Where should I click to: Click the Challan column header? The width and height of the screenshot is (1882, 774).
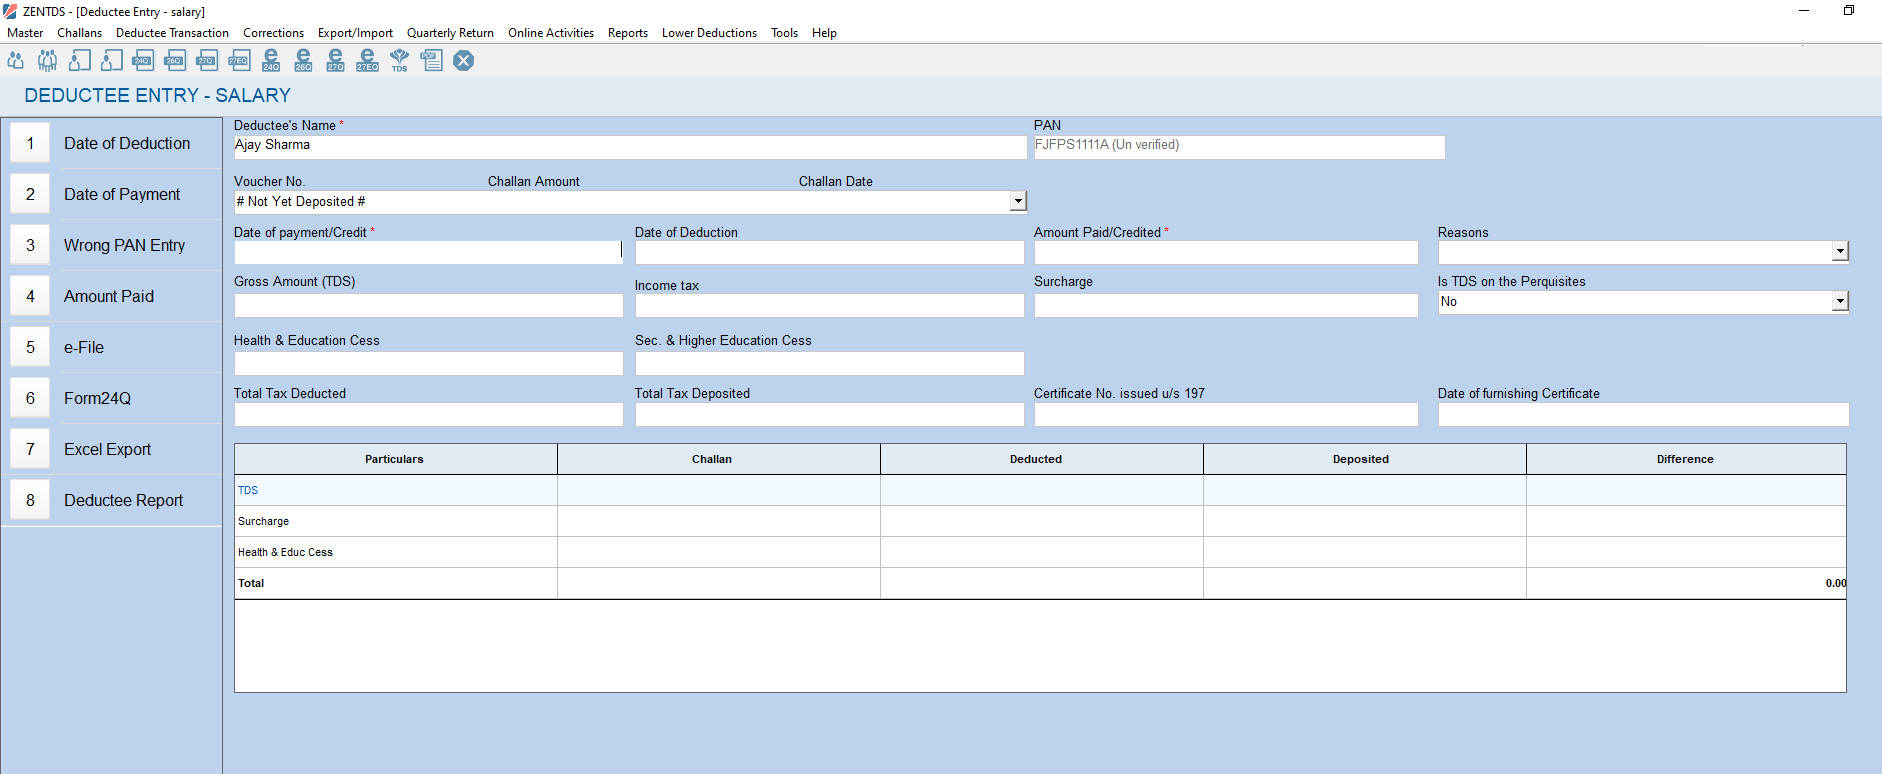coord(719,459)
